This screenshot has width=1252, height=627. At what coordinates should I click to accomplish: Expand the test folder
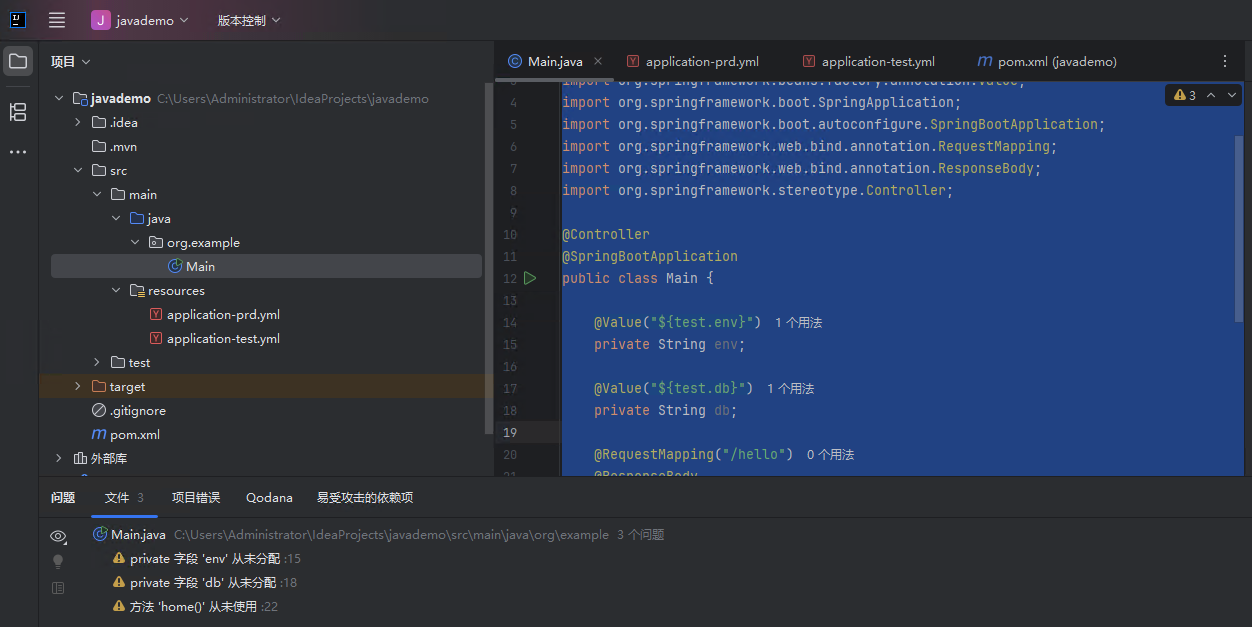click(x=97, y=363)
